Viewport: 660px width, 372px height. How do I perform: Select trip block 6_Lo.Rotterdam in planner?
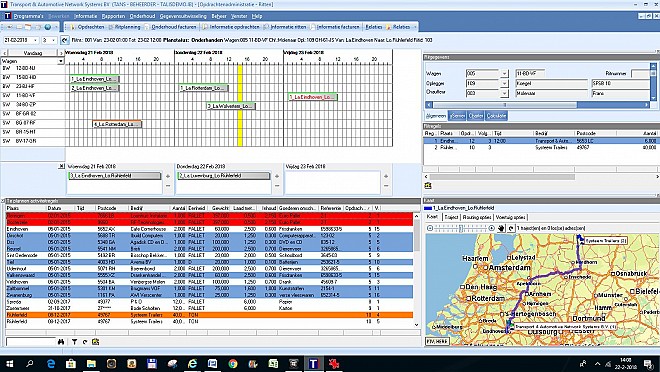pos(117,124)
